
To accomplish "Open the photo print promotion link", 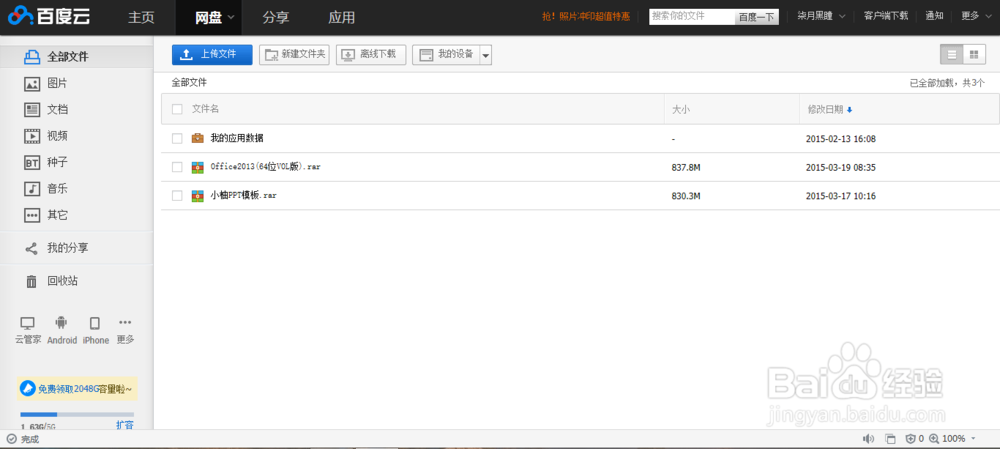I will [586, 17].
